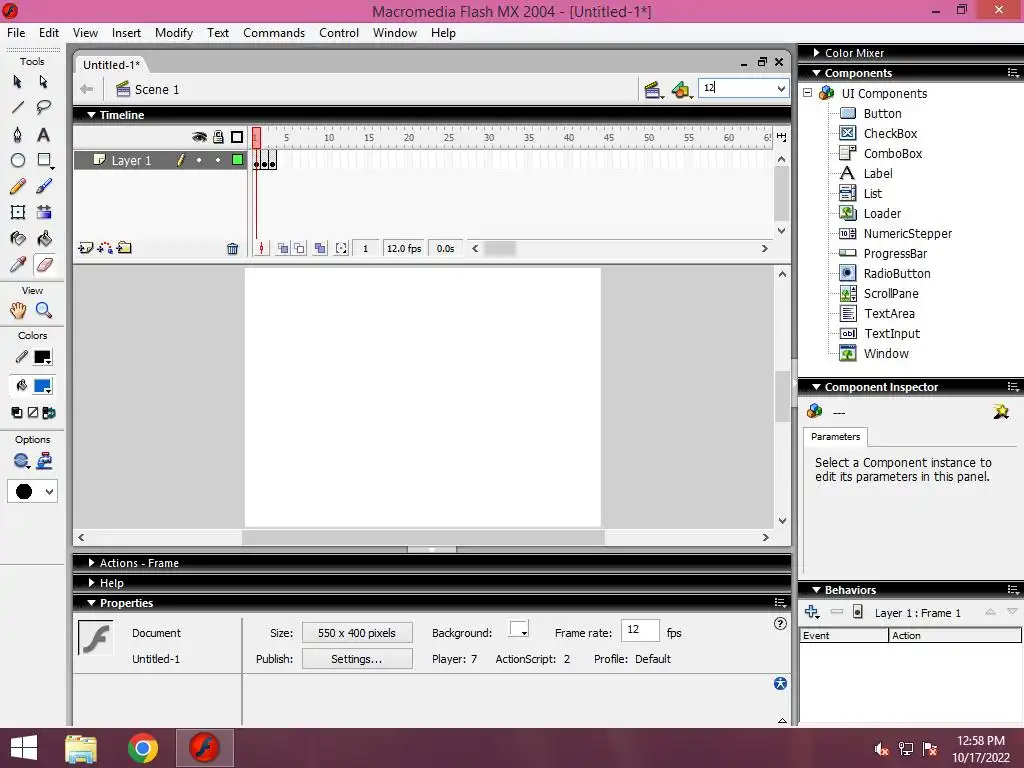The height and width of the screenshot is (768, 1024).
Task: Select the Zoom magnifier tool
Action: click(44, 310)
